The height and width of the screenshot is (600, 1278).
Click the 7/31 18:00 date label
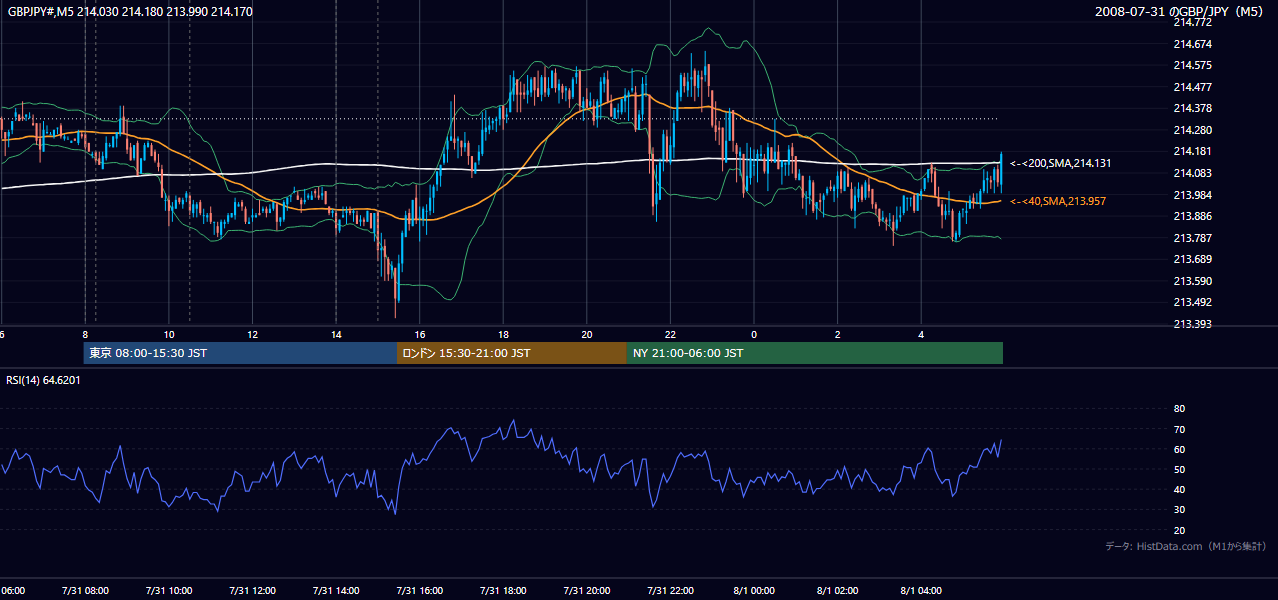pyautogui.click(x=502, y=590)
